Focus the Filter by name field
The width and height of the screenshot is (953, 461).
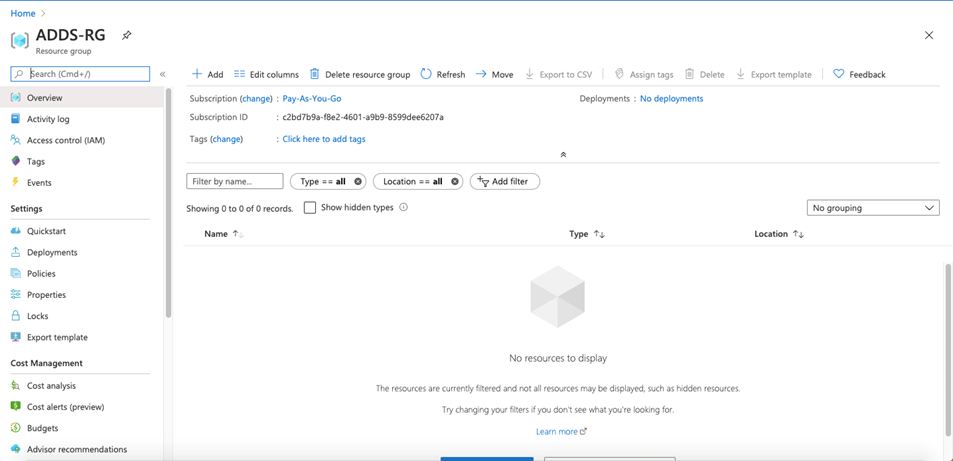(235, 181)
